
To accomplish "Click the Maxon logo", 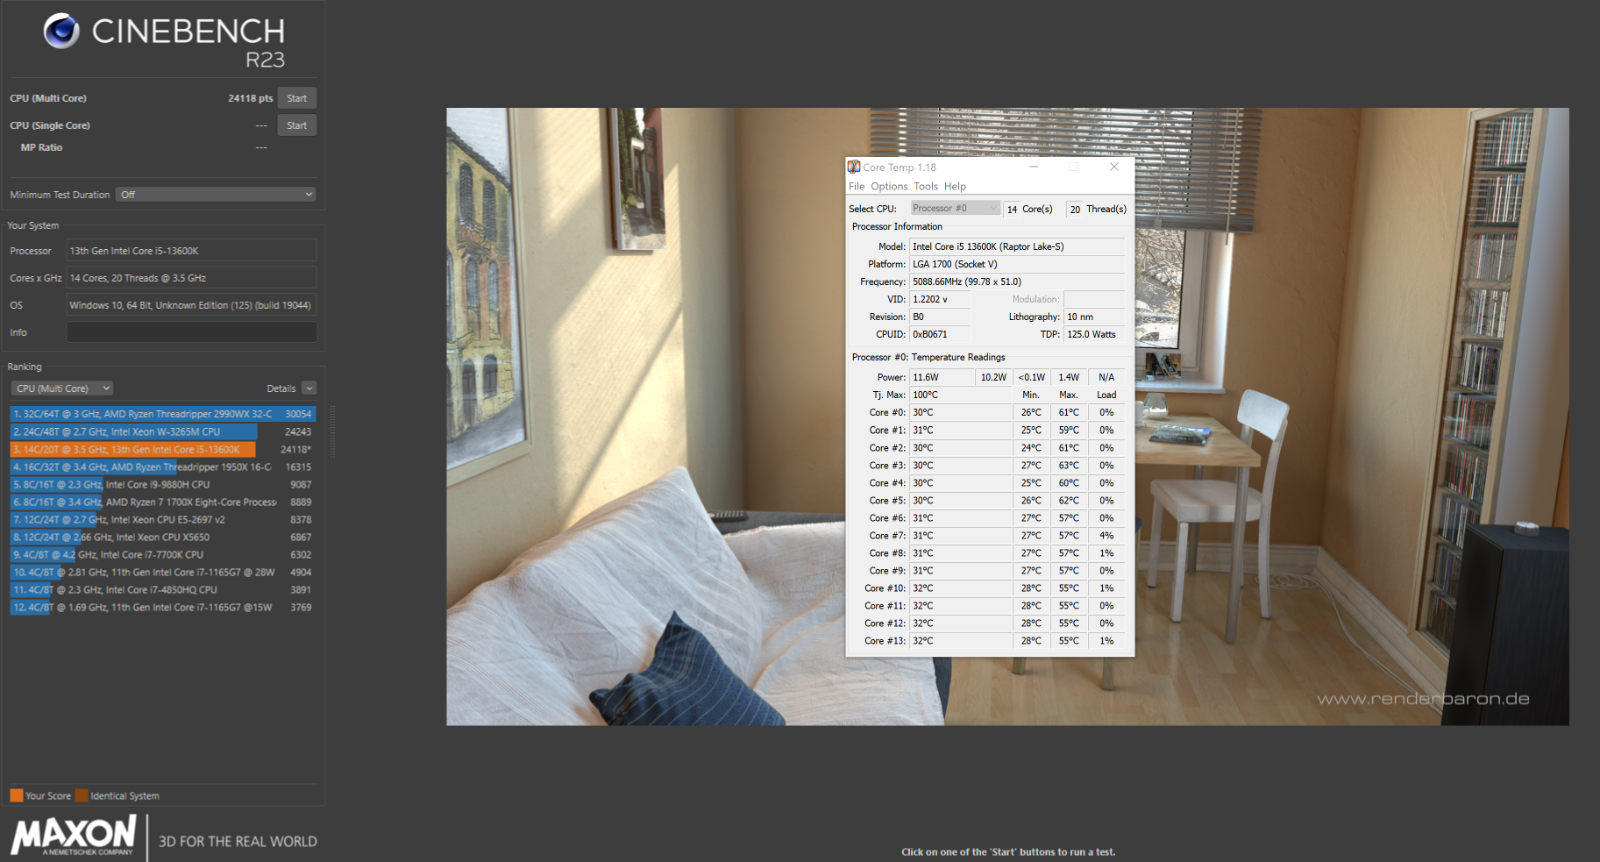I will click(74, 835).
